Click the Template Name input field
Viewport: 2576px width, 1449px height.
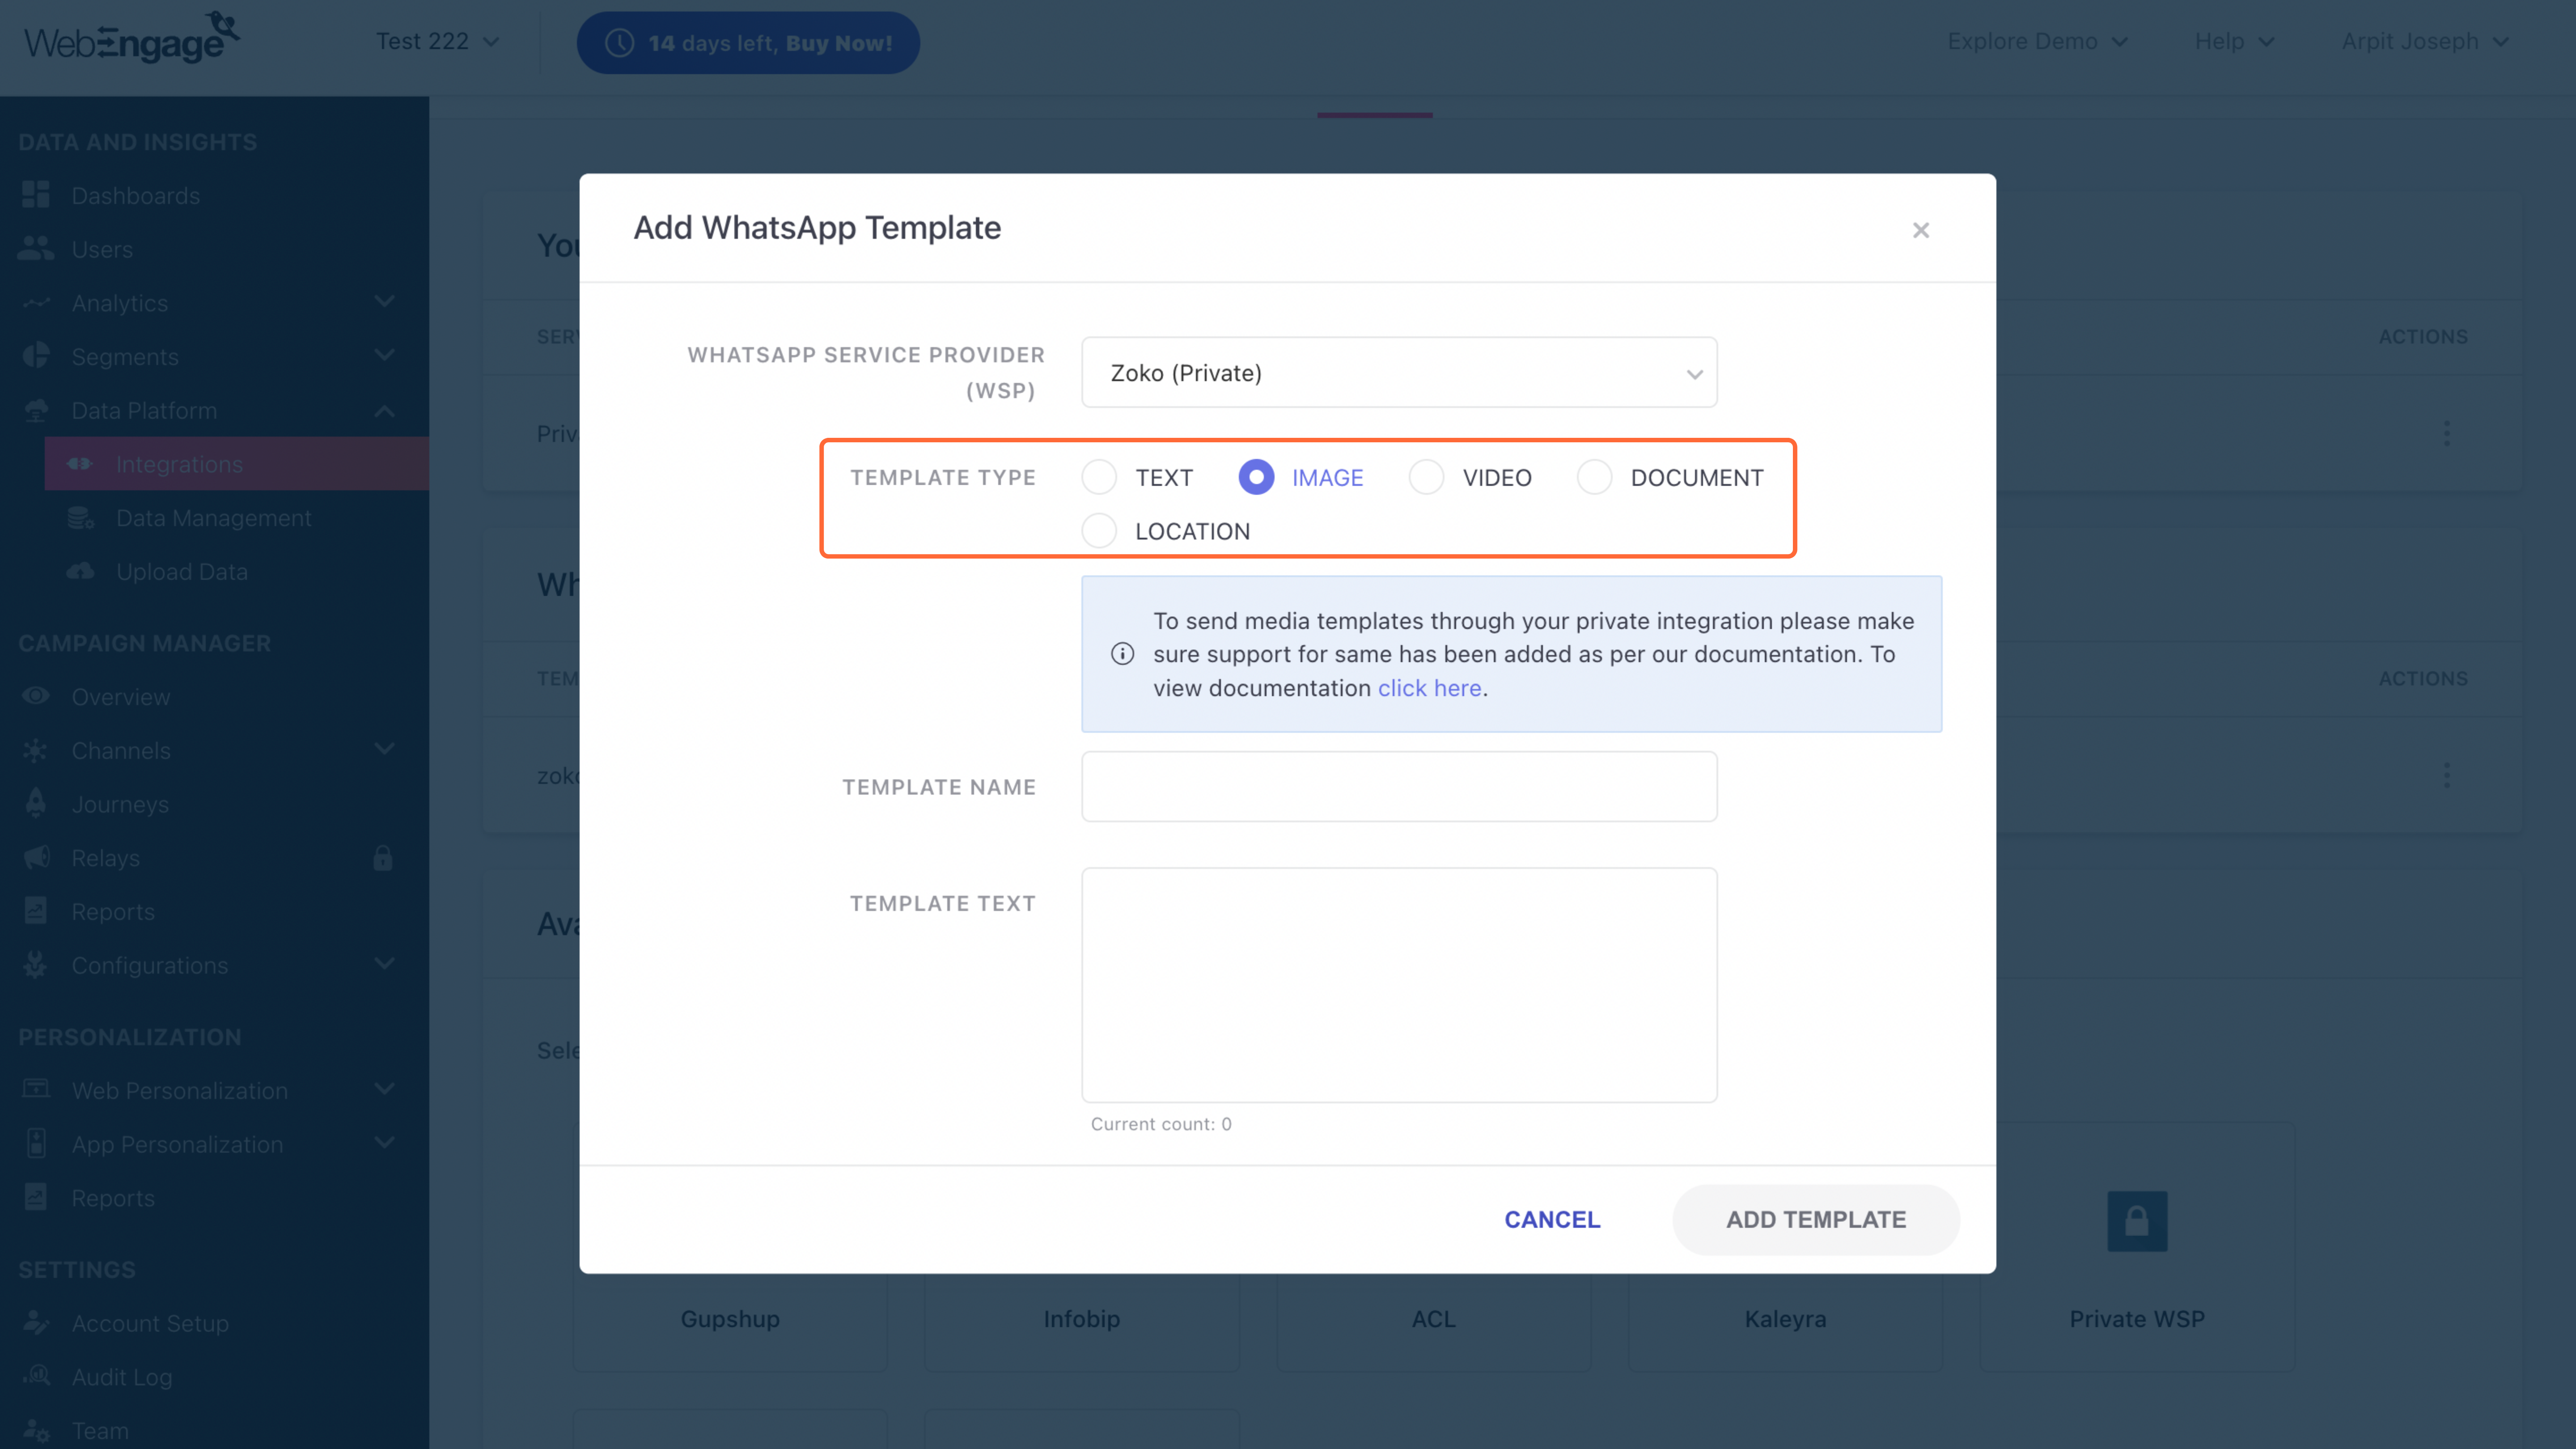click(1399, 786)
